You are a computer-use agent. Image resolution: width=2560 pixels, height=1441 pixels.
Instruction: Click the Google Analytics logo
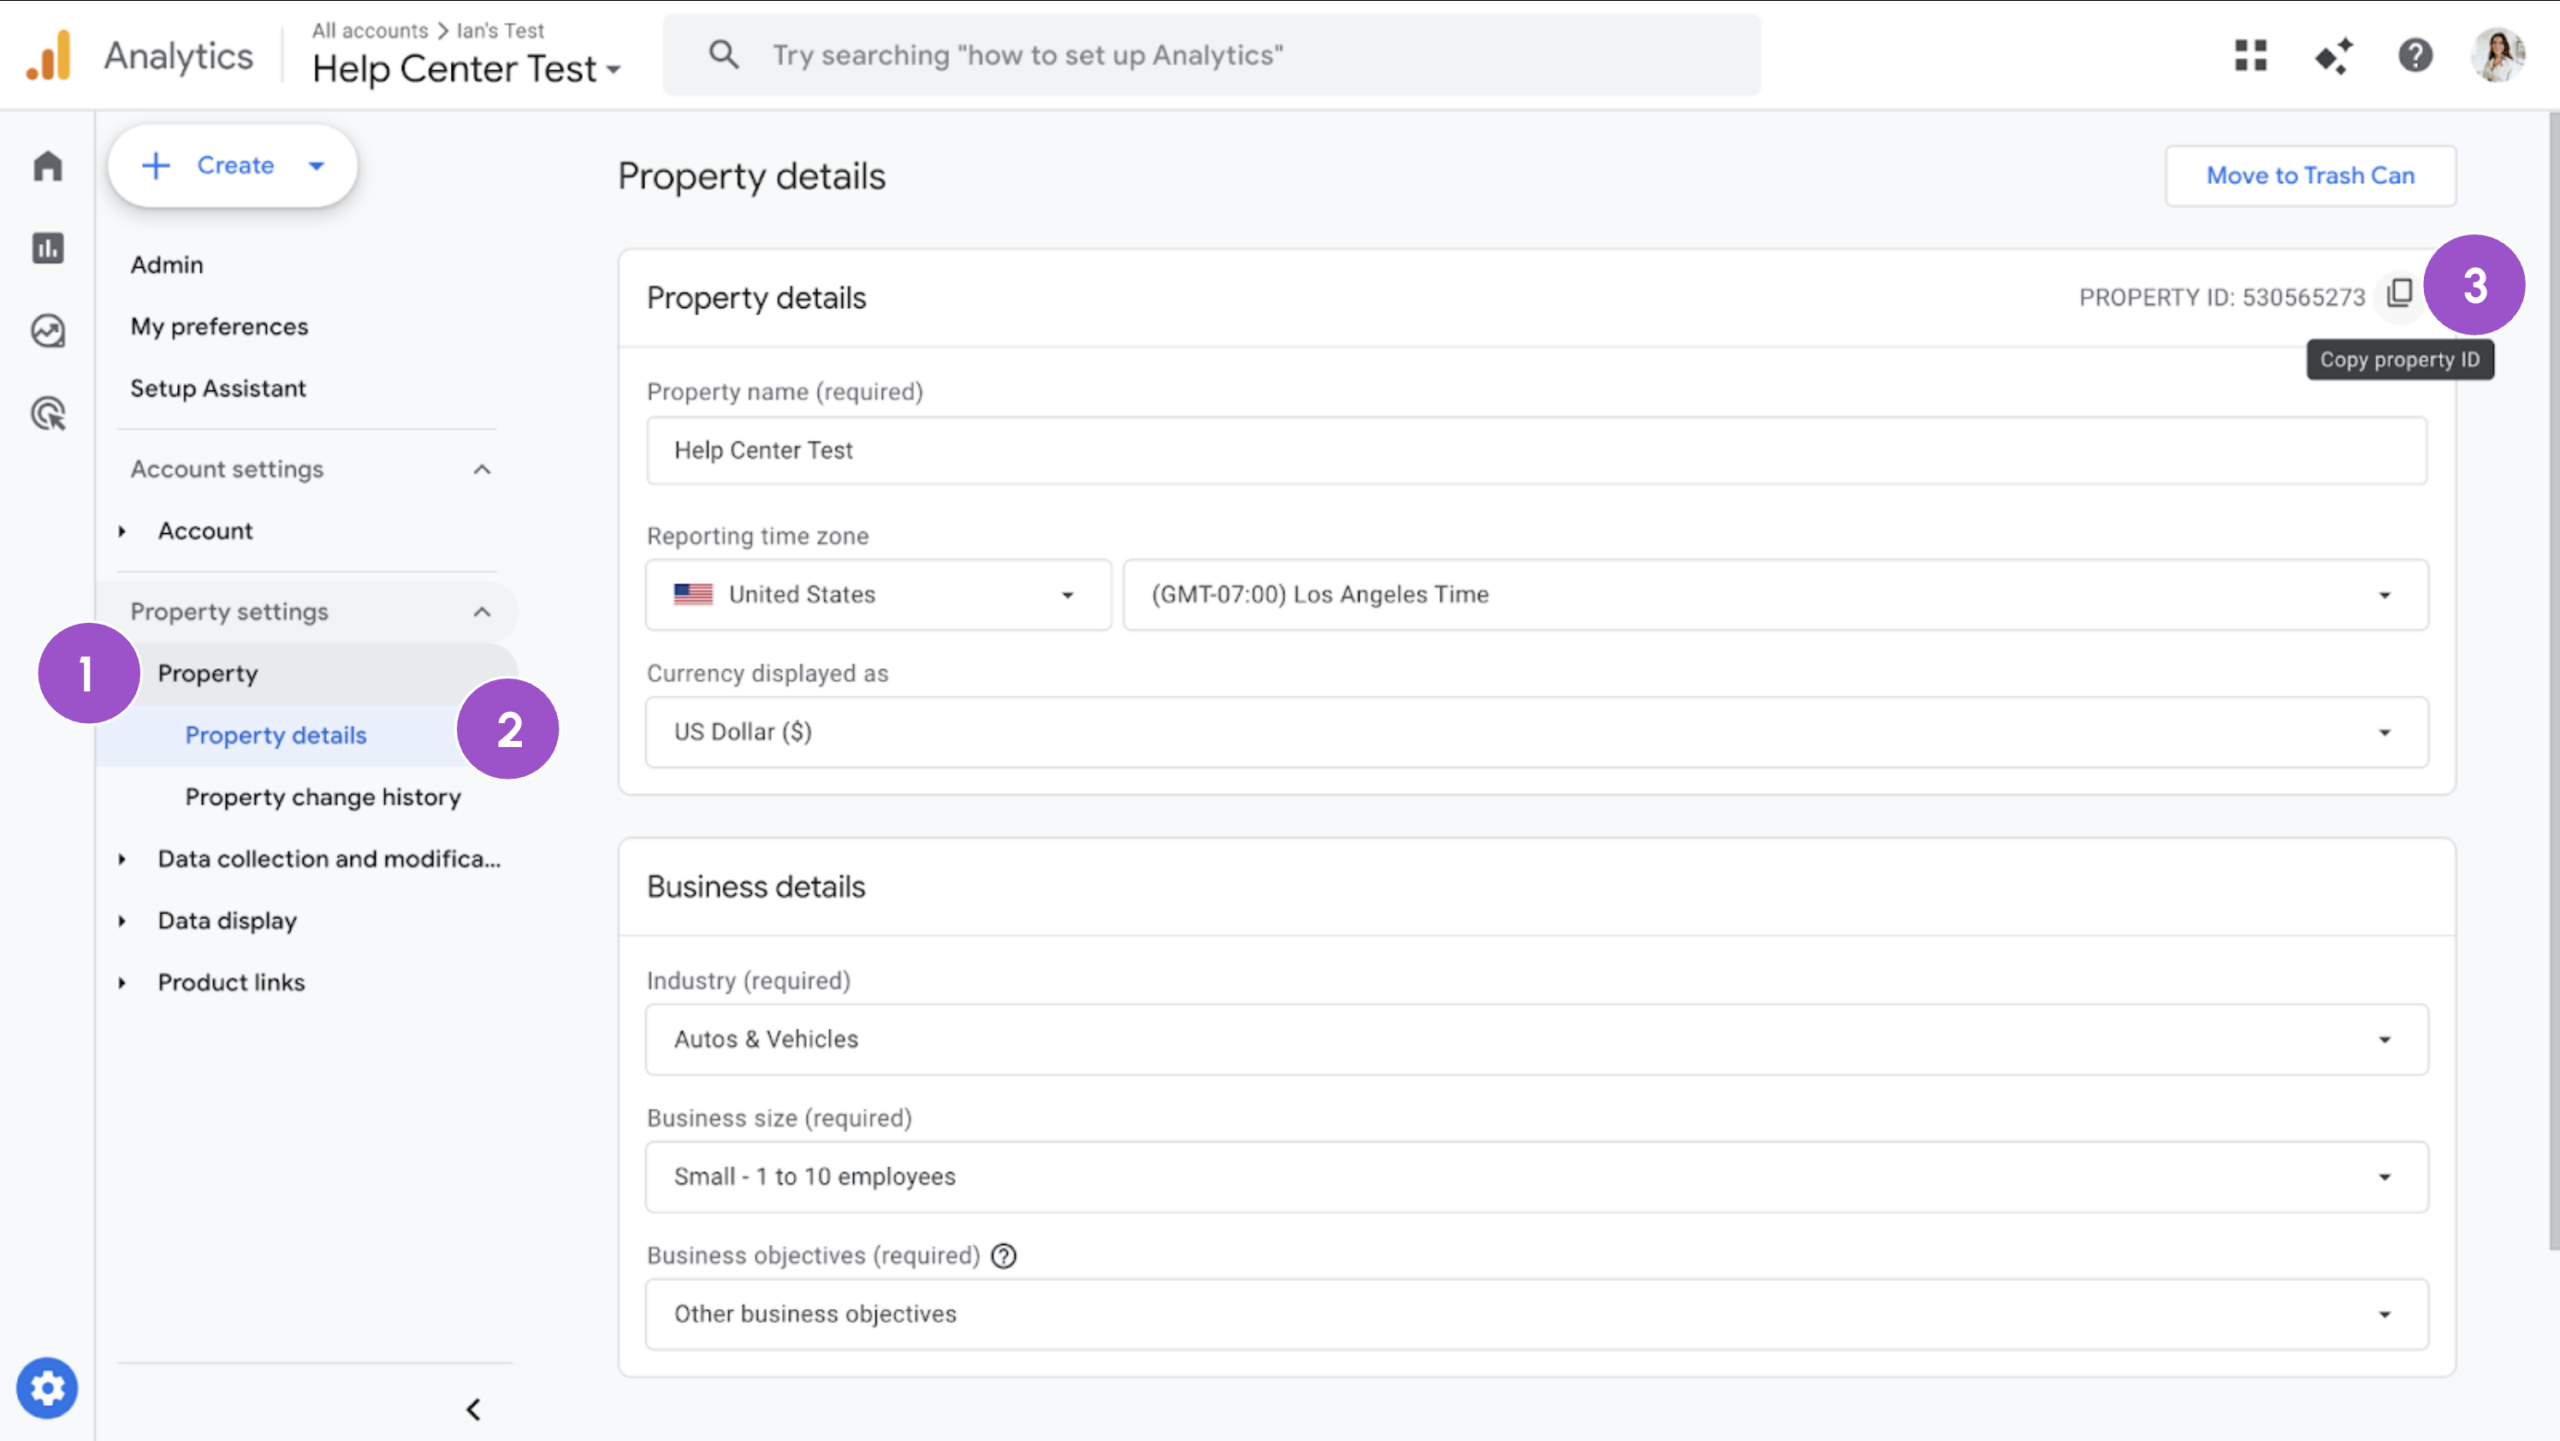tap(49, 56)
